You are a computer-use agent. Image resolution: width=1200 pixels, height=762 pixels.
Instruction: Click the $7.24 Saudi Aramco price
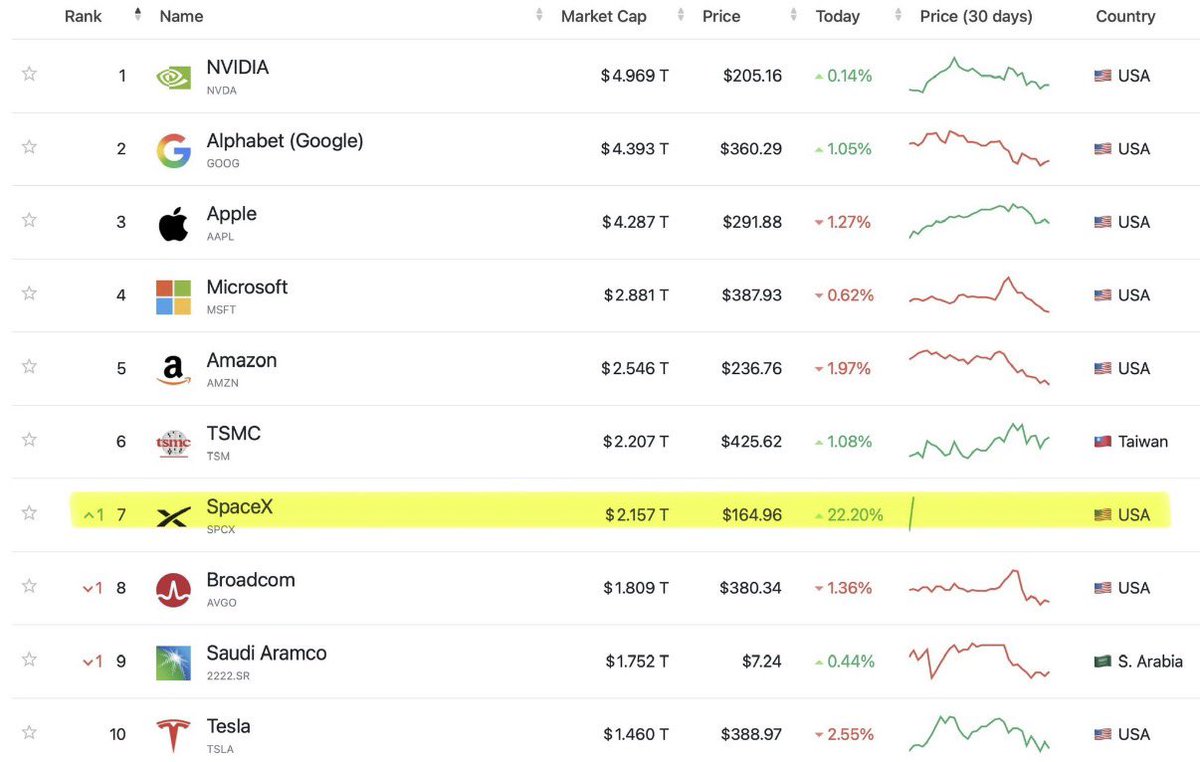(x=761, y=661)
